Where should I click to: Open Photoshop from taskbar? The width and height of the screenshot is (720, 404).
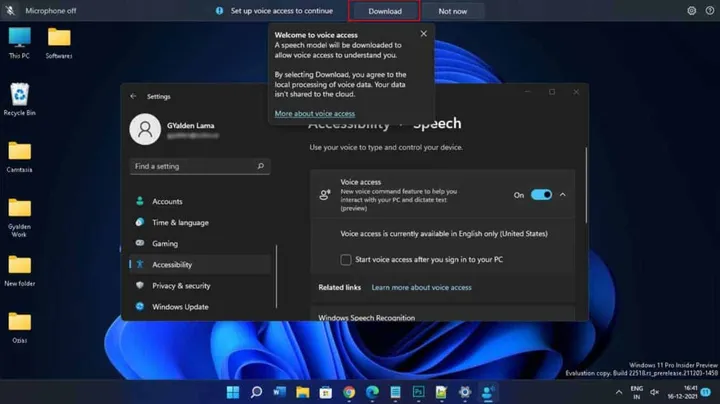coord(418,392)
